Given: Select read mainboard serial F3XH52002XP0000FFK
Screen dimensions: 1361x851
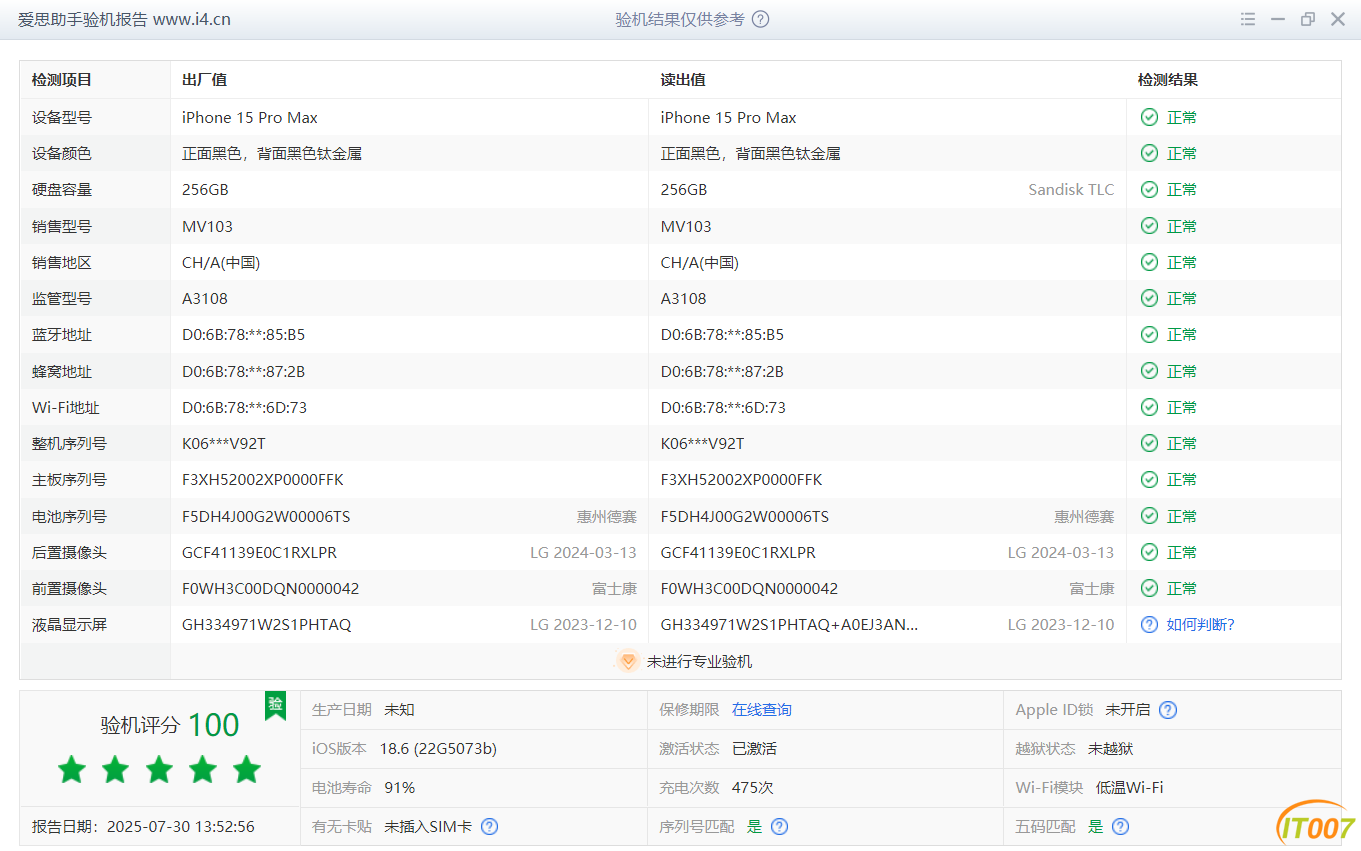Looking at the screenshot, I should click(742, 480).
